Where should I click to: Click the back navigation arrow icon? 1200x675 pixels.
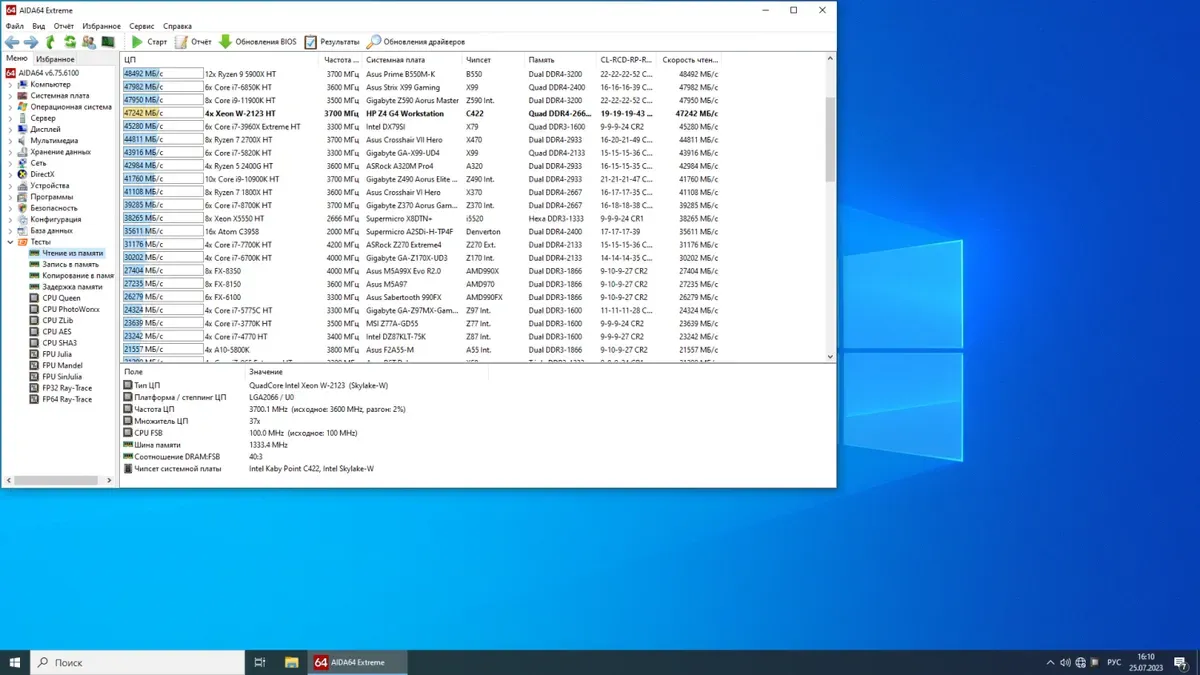pos(12,42)
